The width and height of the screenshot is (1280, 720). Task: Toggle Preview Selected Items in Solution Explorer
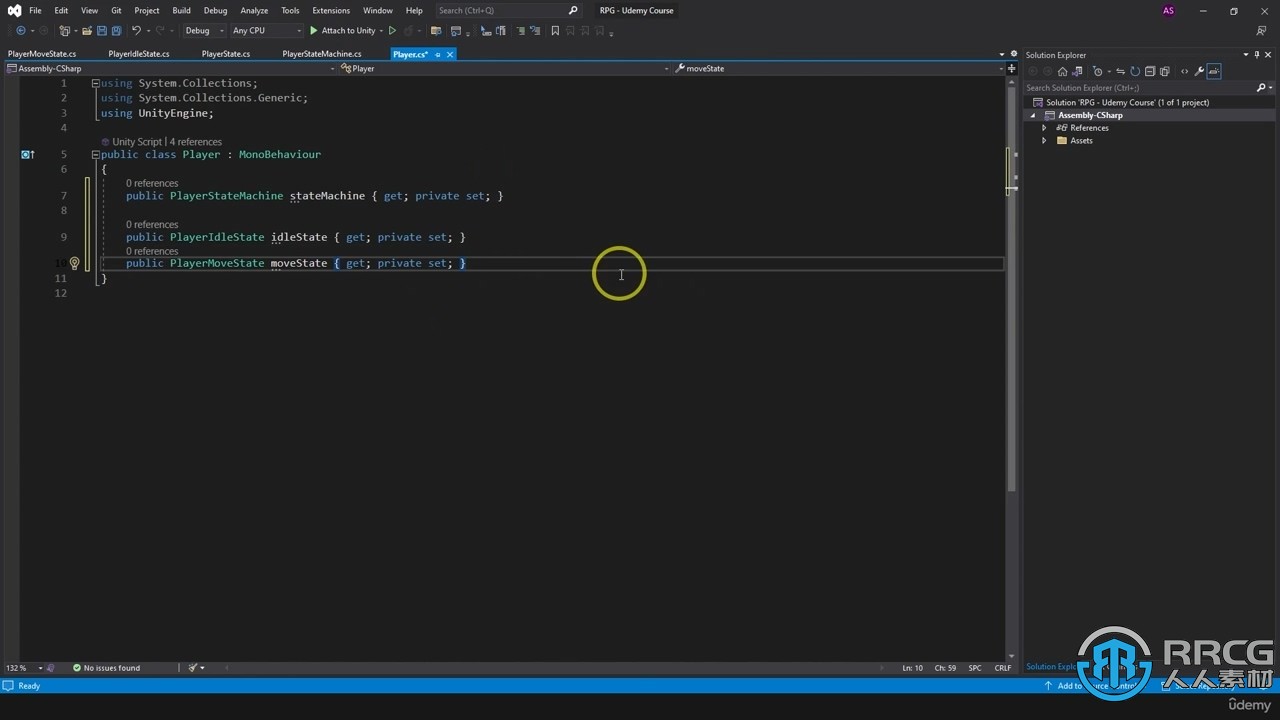tap(1214, 71)
